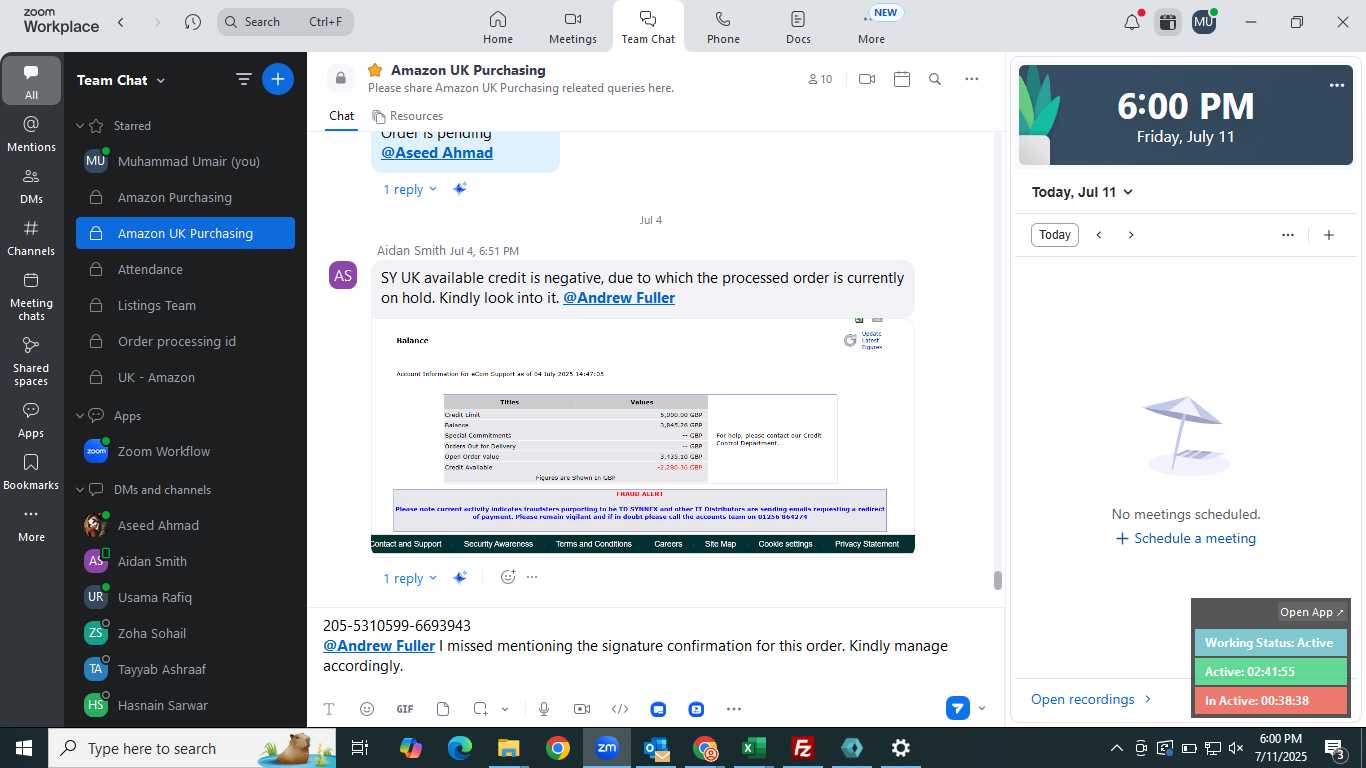The image size is (1366, 768).
Task: Send the message with blue arrow
Action: point(958,708)
